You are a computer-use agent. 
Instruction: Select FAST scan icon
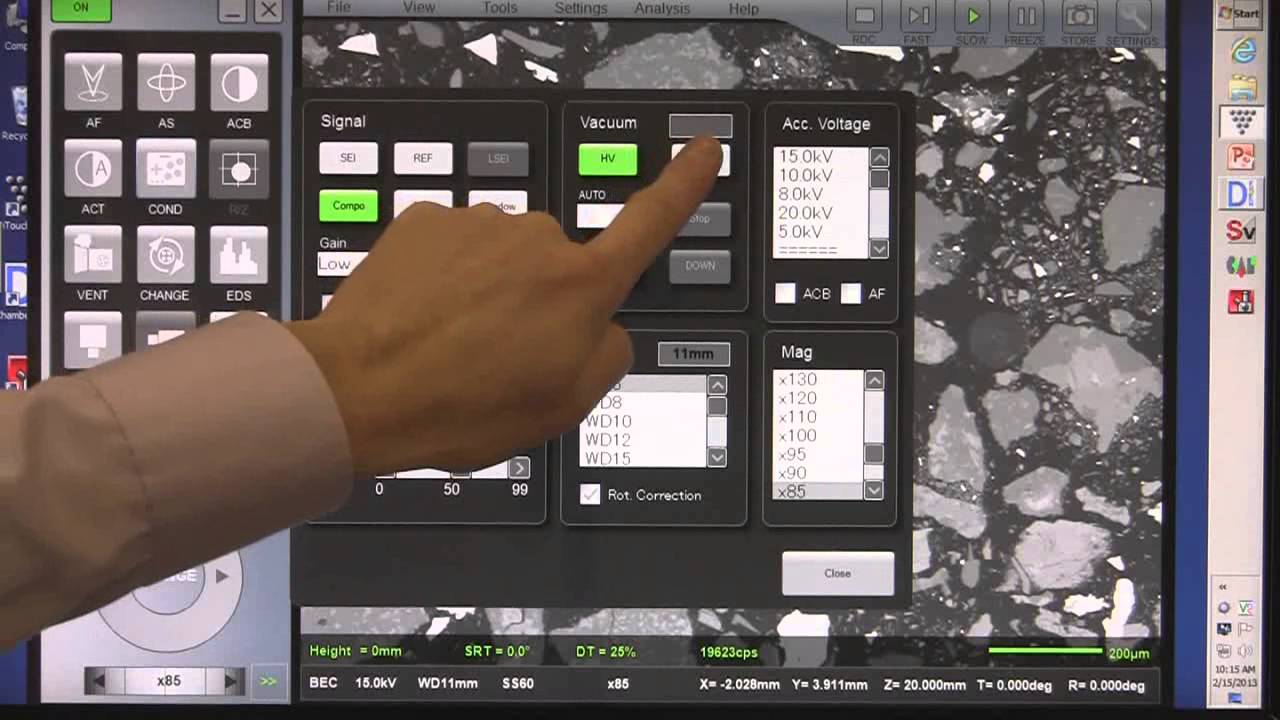pos(917,16)
